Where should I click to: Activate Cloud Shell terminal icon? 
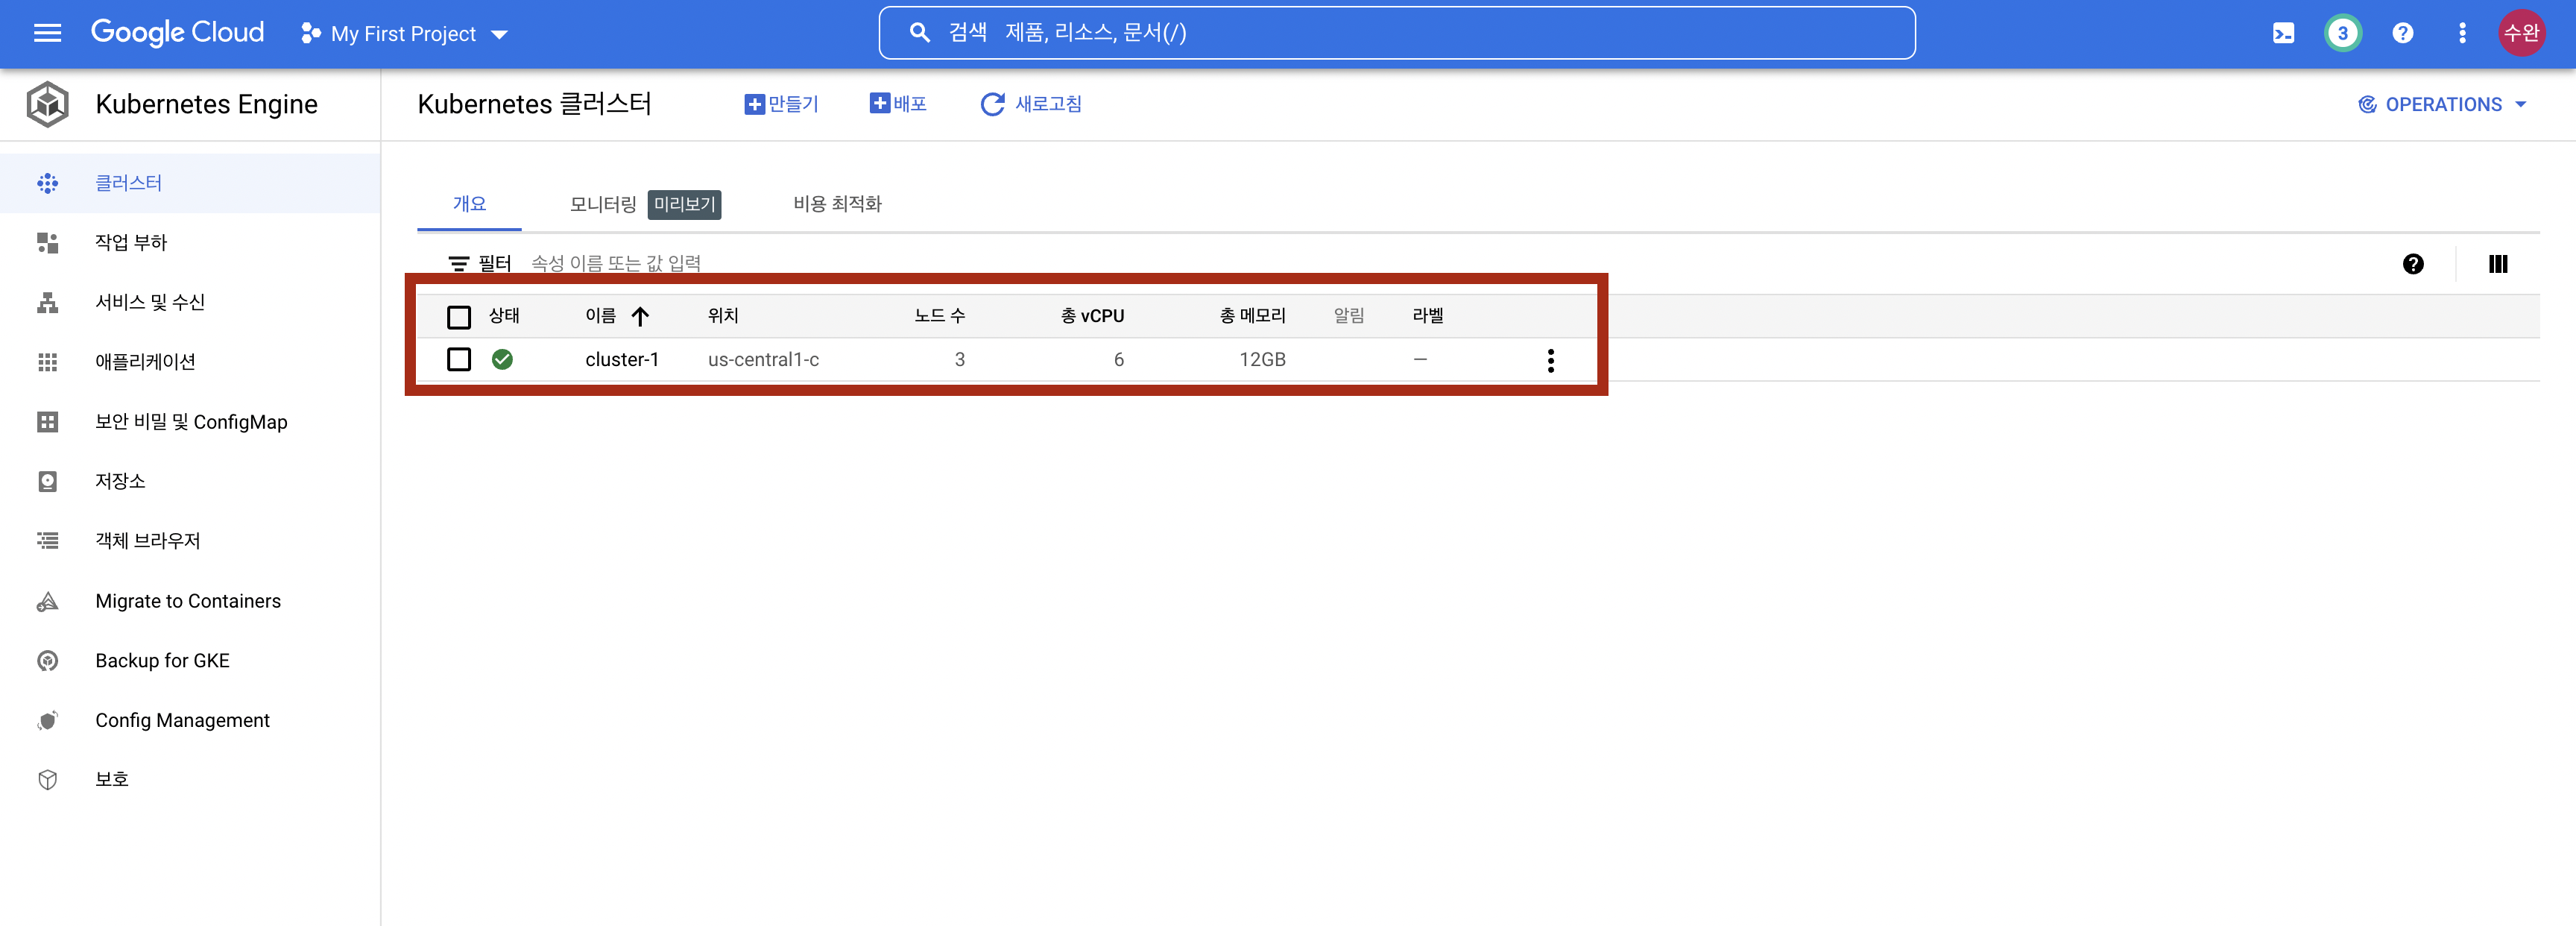pyautogui.click(x=2283, y=34)
